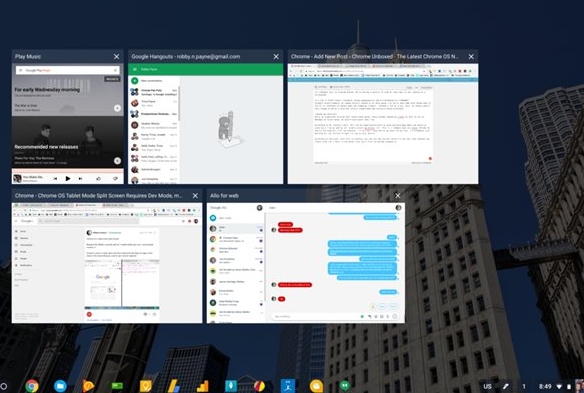Open the green slides-style app on shelf

pos(117,386)
